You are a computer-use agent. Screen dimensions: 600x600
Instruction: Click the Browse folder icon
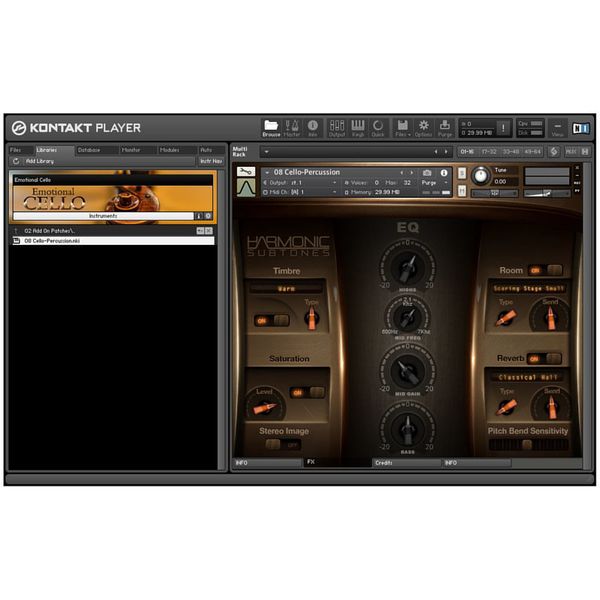point(271,127)
